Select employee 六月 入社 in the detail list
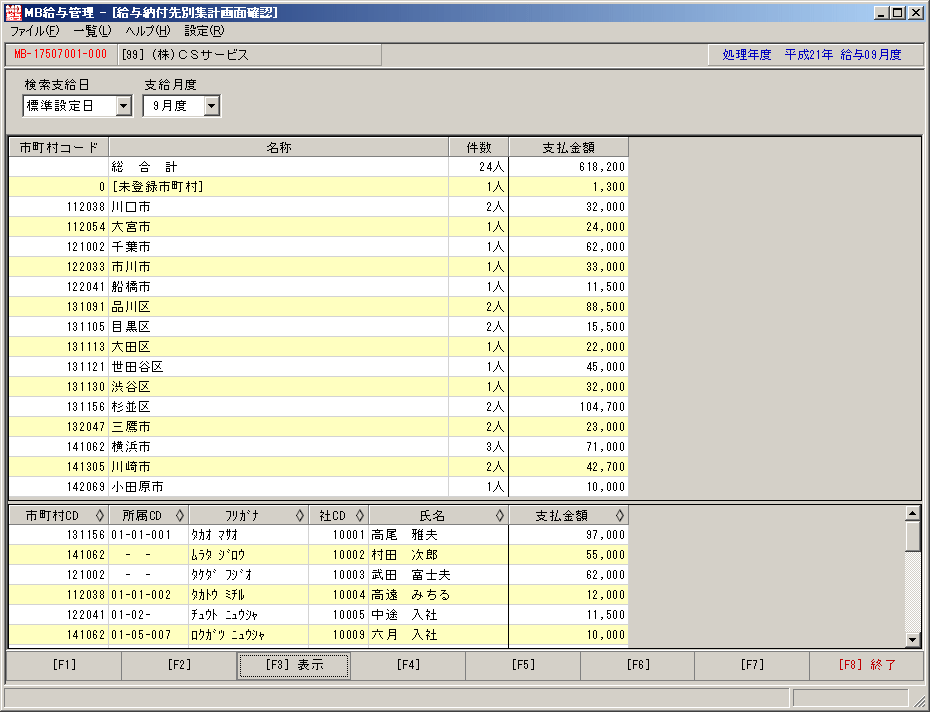 tap(319, 635)
